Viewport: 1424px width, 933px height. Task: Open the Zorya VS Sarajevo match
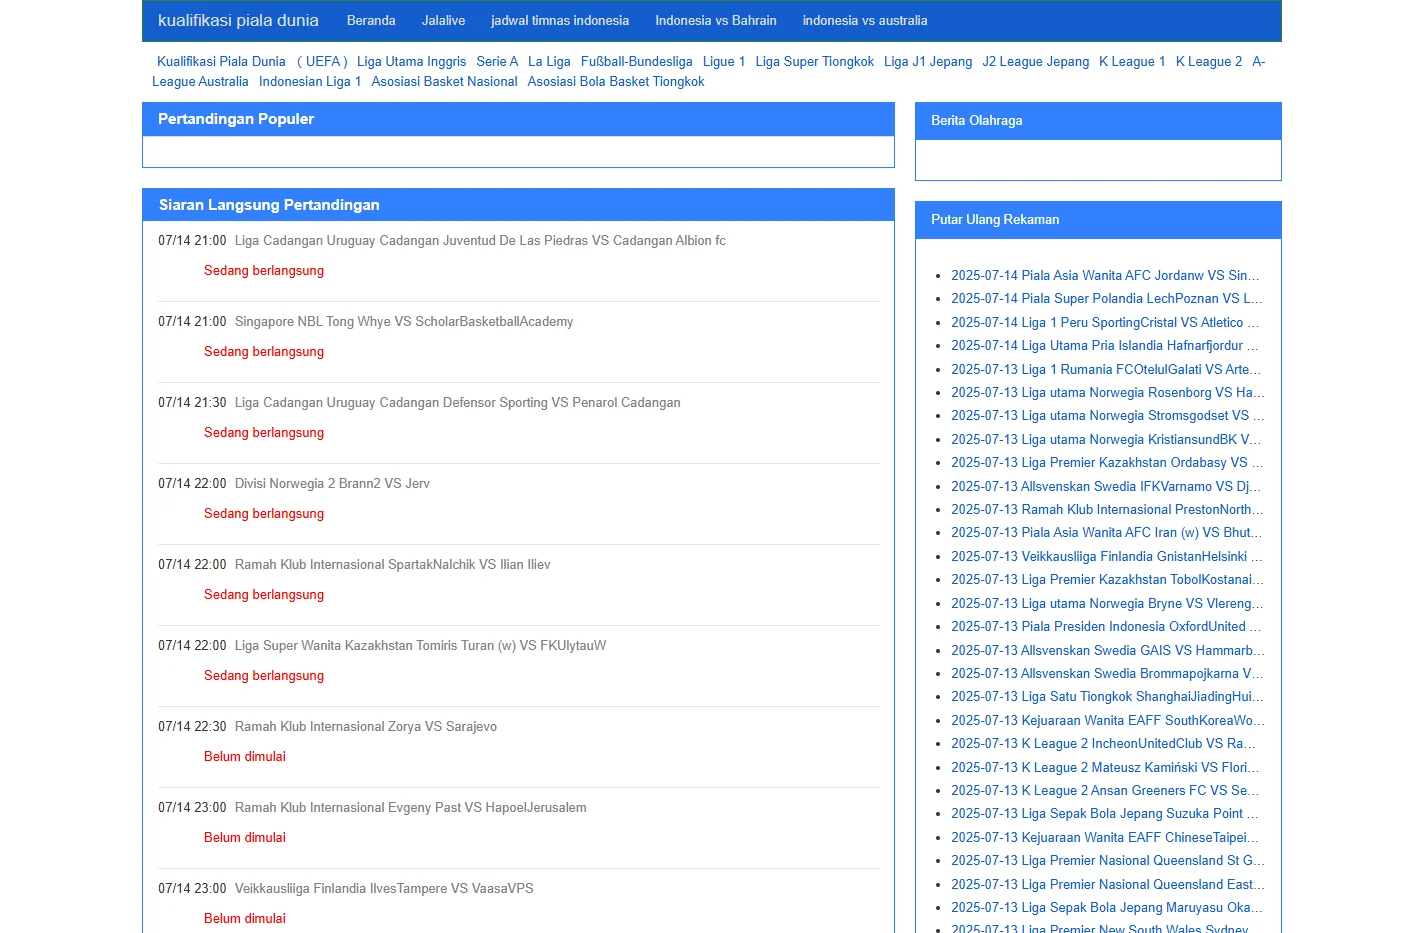click(x=365, y=726)
